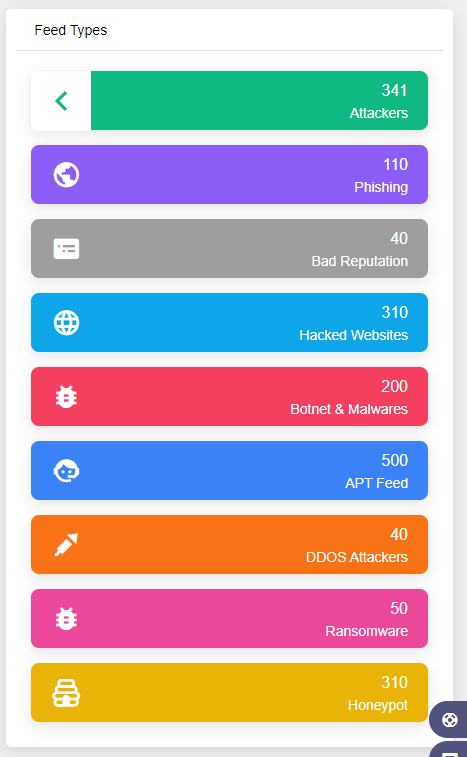Open the floating lifebuoy support button
This screenshot has width=467, height=757.
click(450, 720)
